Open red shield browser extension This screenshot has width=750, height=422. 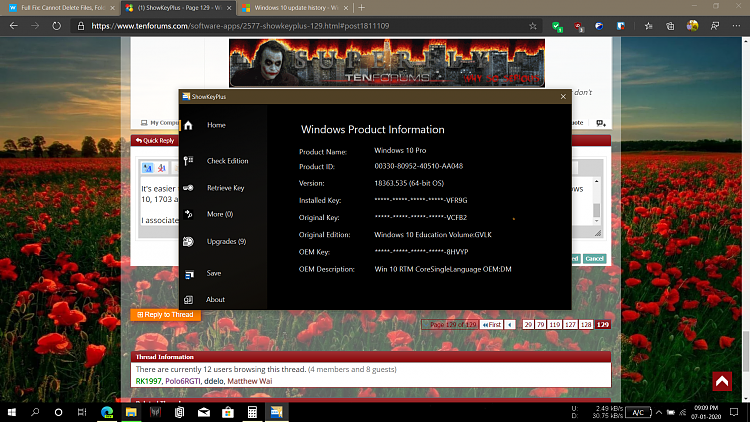coord(578,26)
